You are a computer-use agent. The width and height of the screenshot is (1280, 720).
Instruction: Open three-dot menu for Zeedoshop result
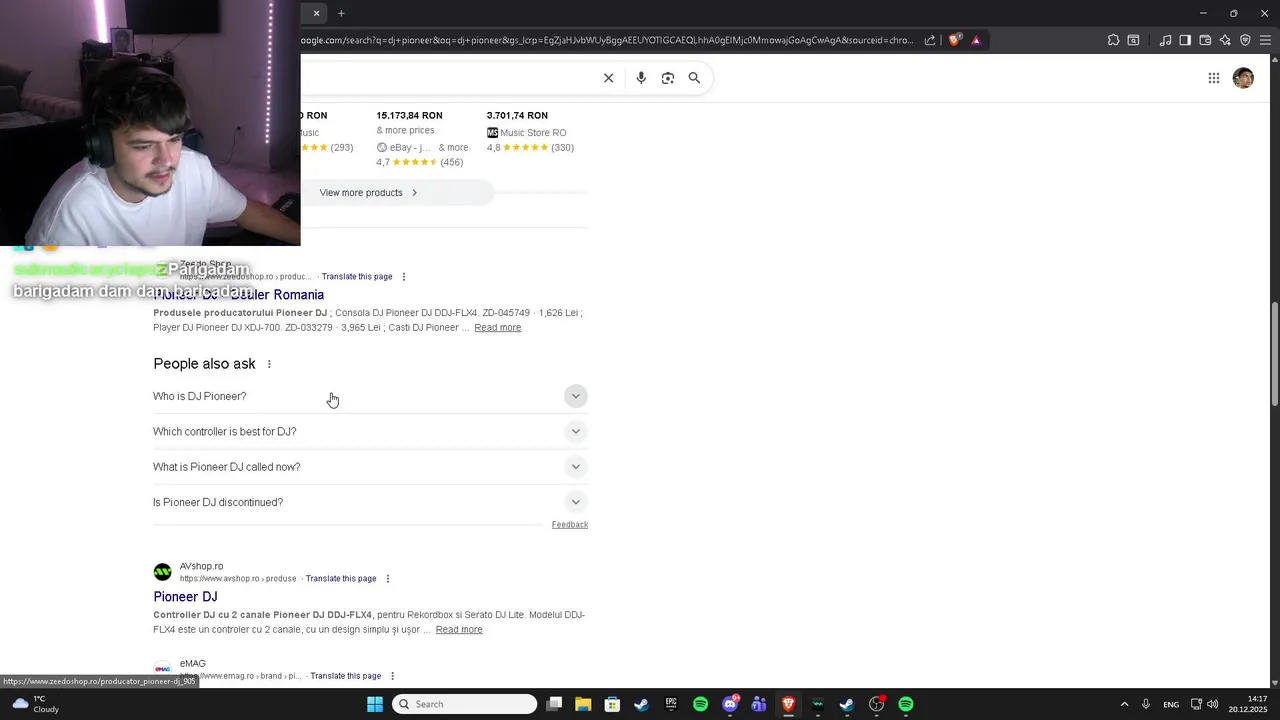(x=404, y=277)
